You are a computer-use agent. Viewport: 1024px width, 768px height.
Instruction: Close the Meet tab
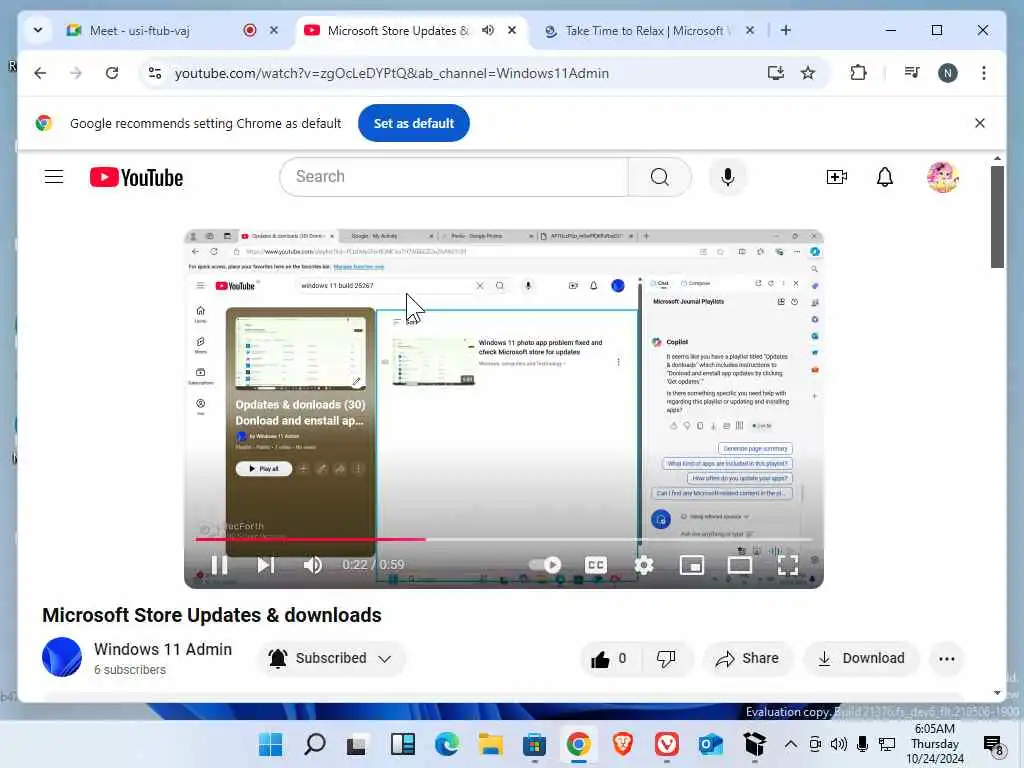click(274, 31)
